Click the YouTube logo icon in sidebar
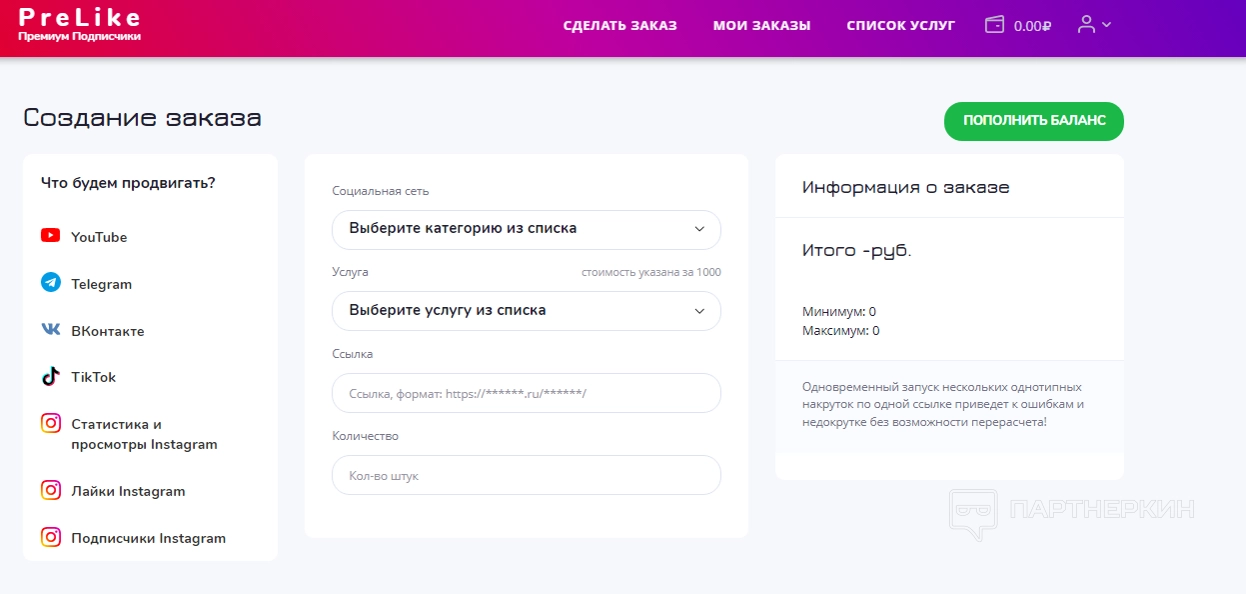This screenshot has width=1246, height=594. 50,236
